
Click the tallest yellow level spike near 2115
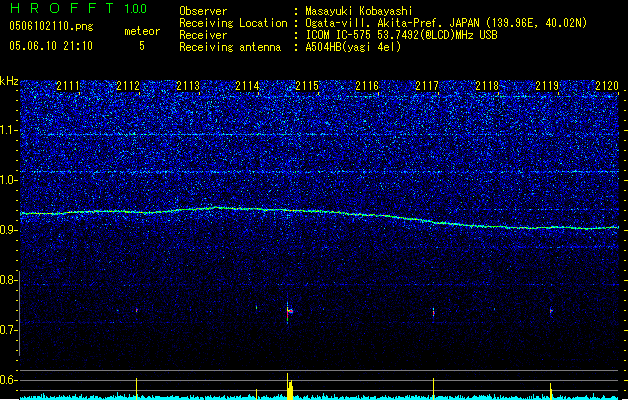tap(287, 386)
